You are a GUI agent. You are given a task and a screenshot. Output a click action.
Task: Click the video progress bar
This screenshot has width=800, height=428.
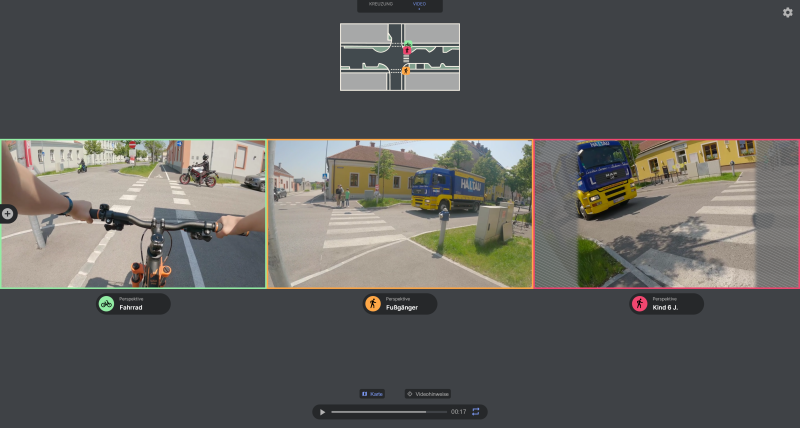tap(389, 412)
